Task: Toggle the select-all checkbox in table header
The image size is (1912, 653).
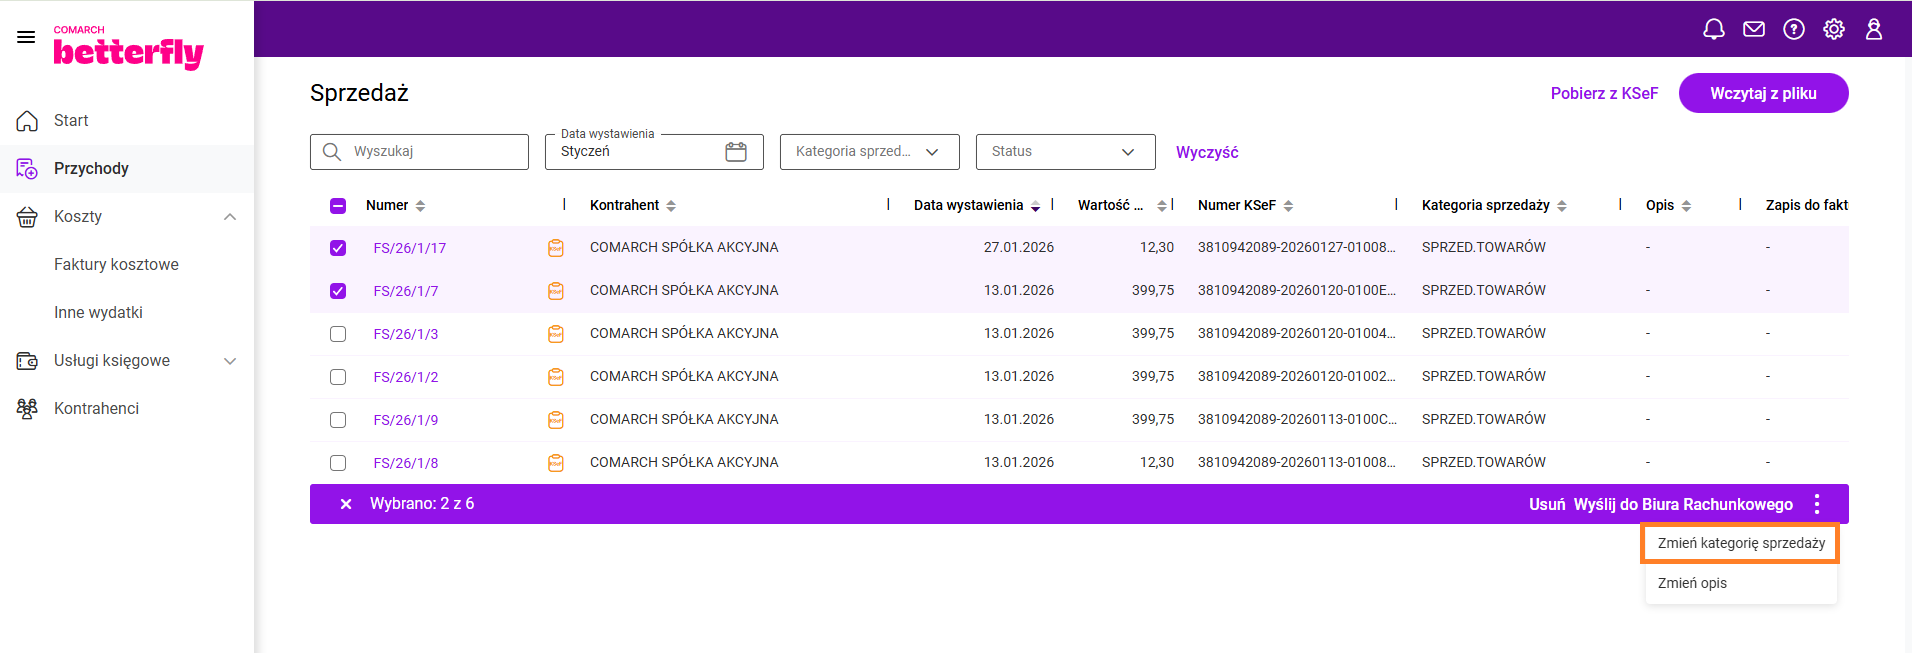Action: [338, 206]
